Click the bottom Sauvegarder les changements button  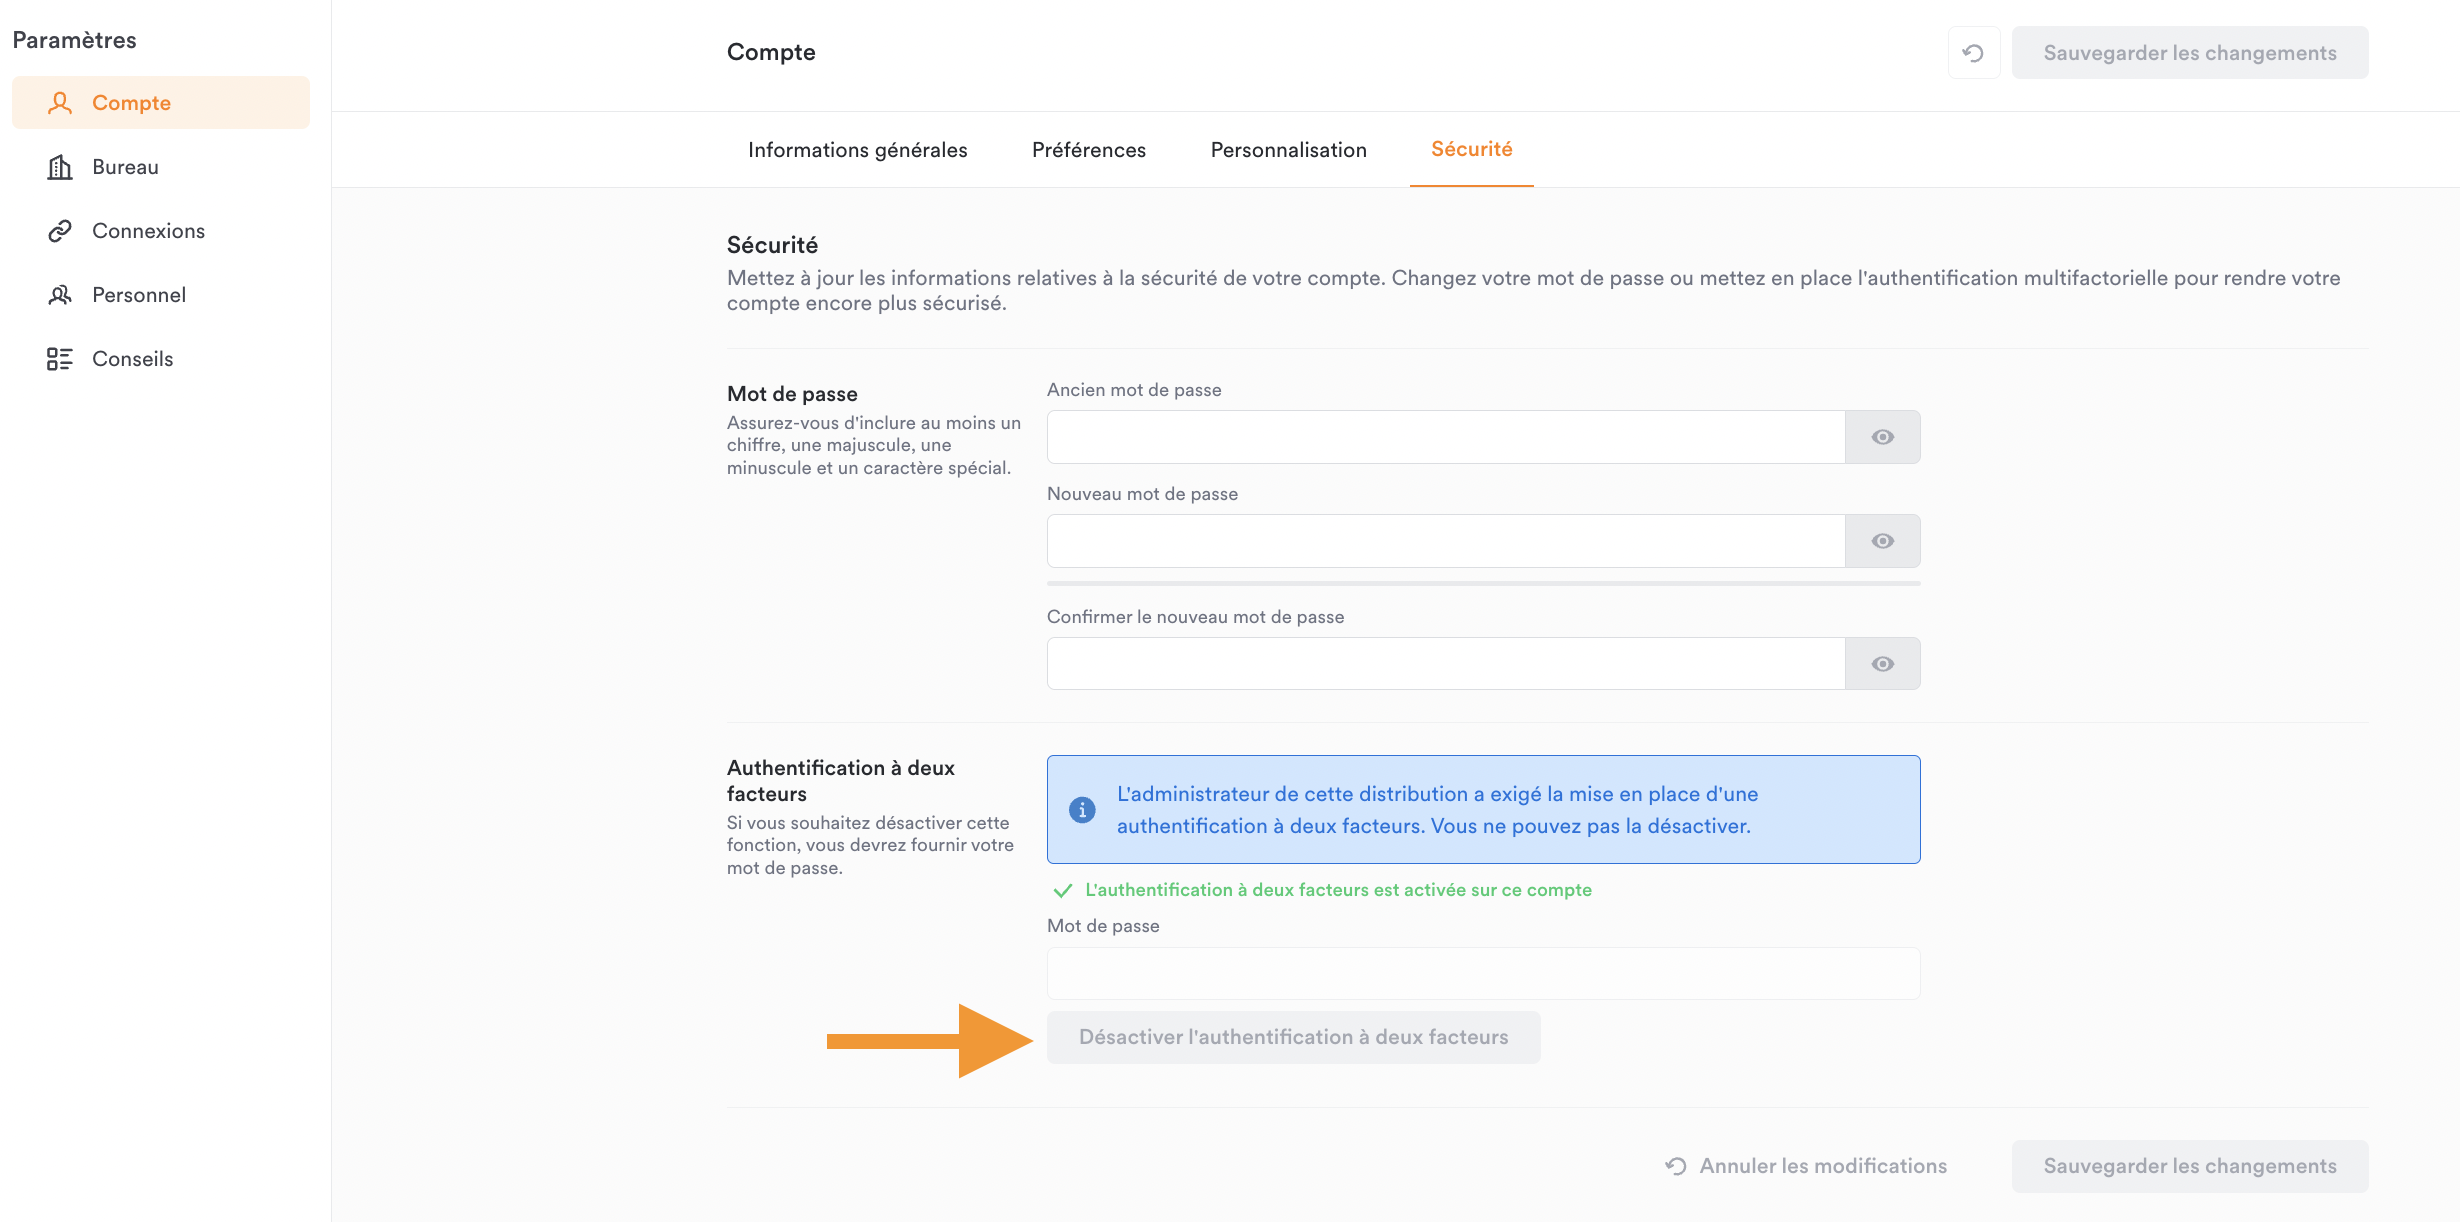click(x=2190, y=1166)
